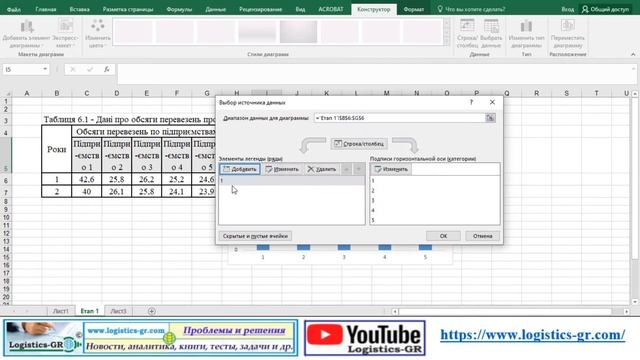Select the Етап 1 sheet tab
Viewport: 640px width, 360px height.
pyautogui.click(x=89, y=311)
